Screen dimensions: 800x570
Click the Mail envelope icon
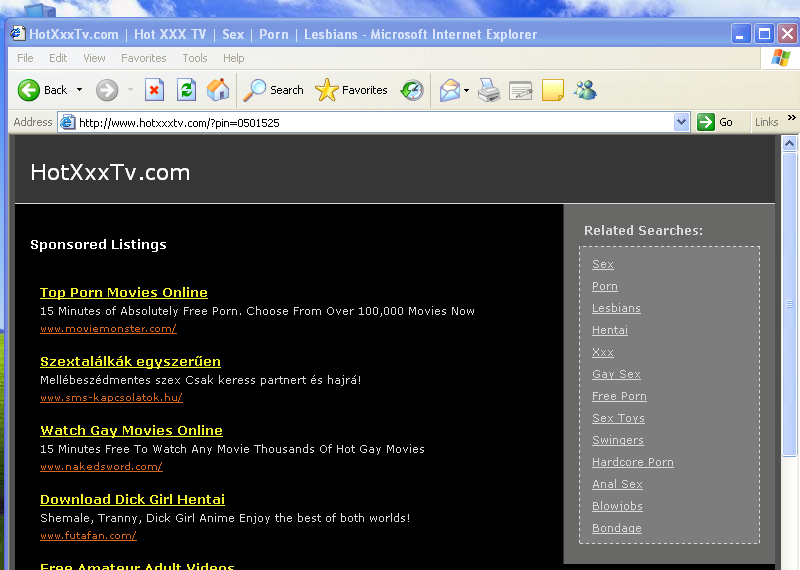point(450,90)
